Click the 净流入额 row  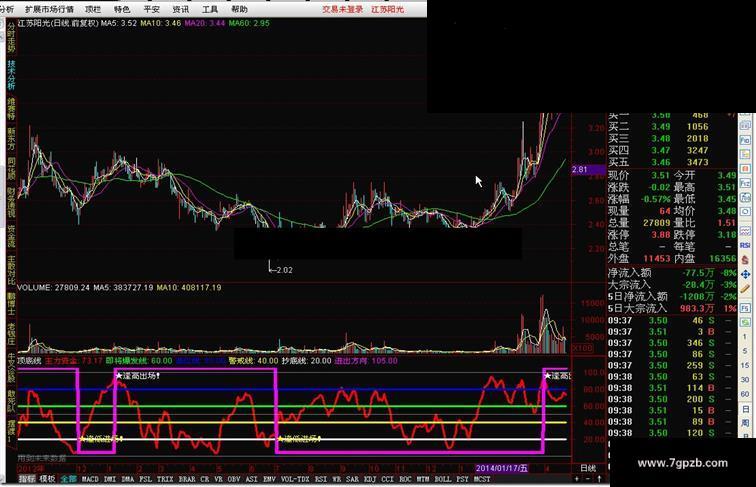tap(672, 273)
